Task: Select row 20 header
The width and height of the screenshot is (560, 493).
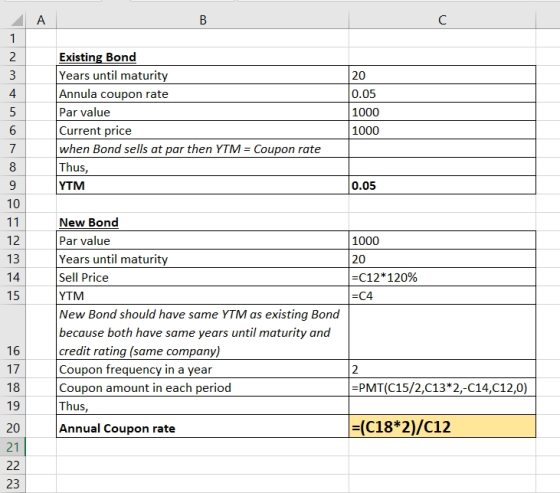Action: tap(13, 427)
